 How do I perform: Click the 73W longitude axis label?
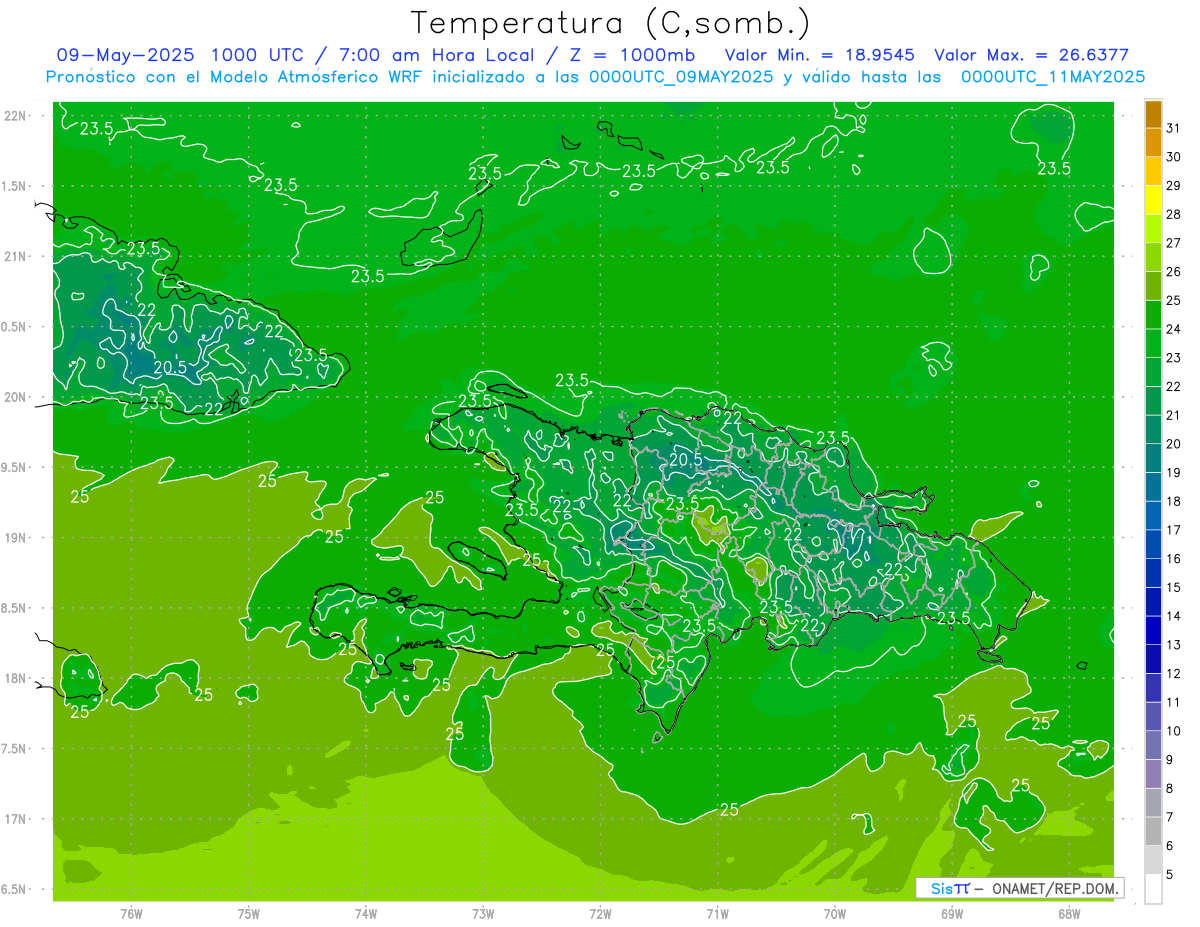(x=483, y=914)
